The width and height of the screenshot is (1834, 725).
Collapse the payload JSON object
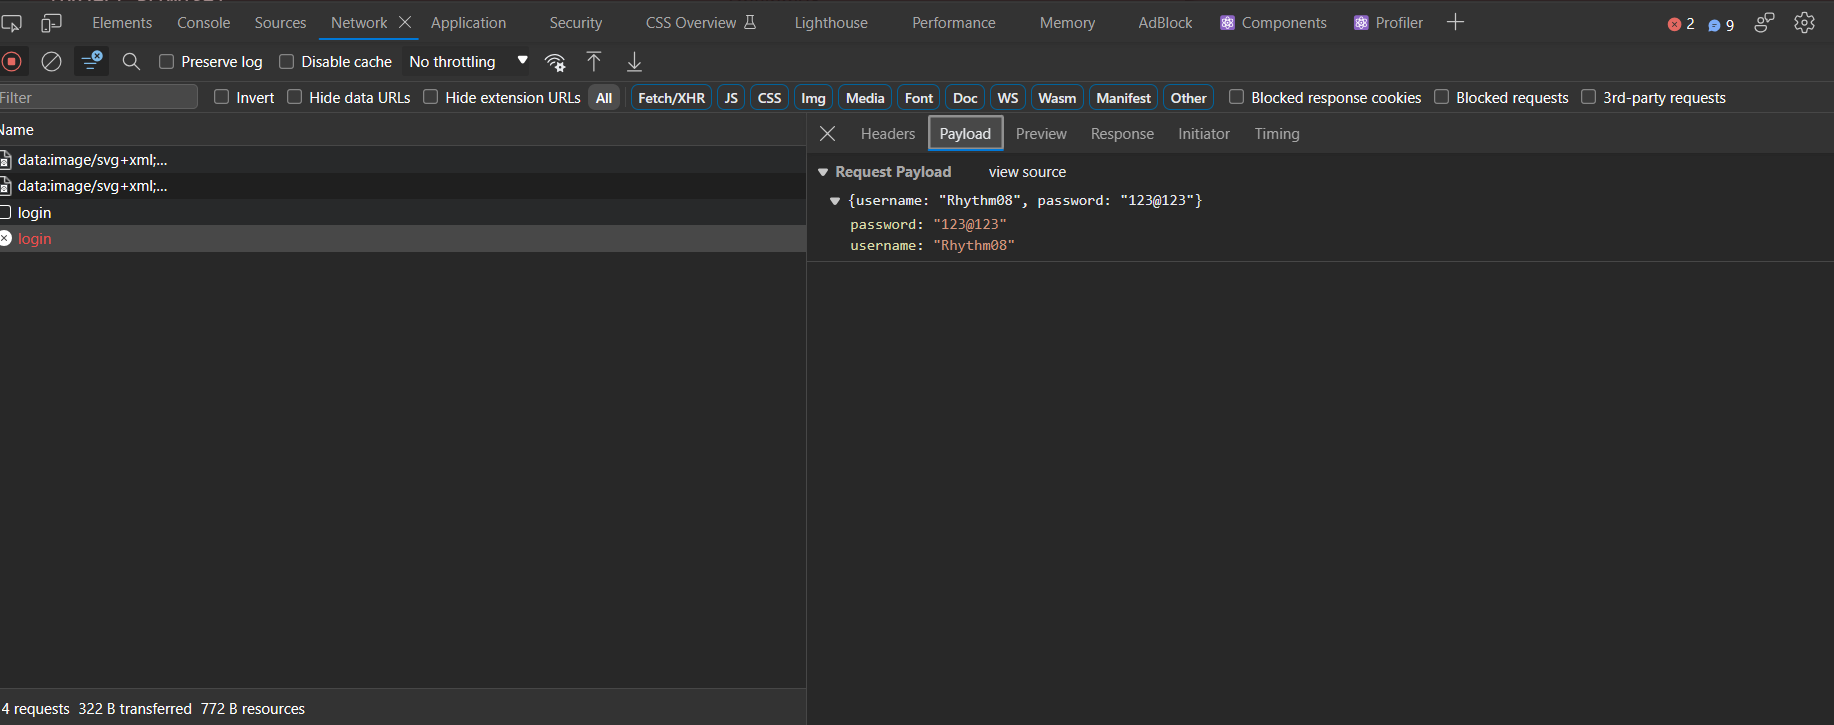835,201
